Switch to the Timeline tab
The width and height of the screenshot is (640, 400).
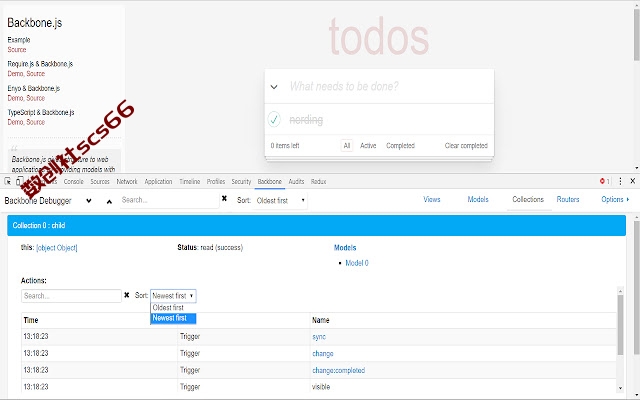(x=189, y=182)
